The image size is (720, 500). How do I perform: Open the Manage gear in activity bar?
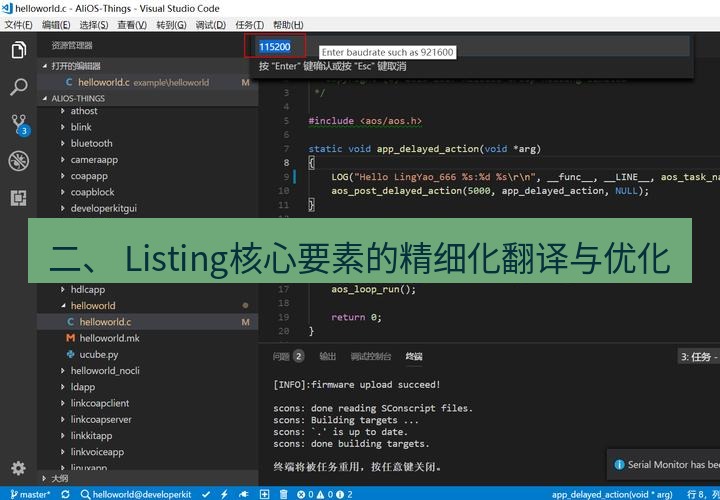pyautogui.click(x=18, y=468)
